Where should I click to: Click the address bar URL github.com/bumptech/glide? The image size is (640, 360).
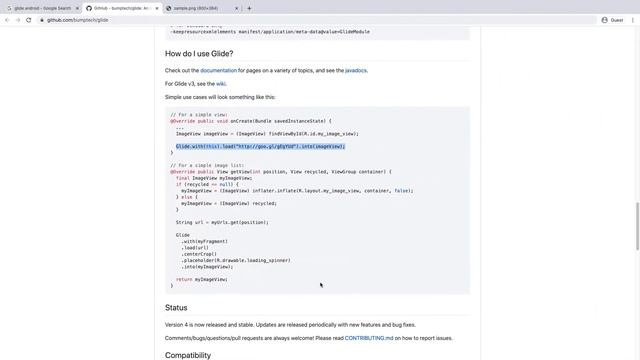[78, 20]
